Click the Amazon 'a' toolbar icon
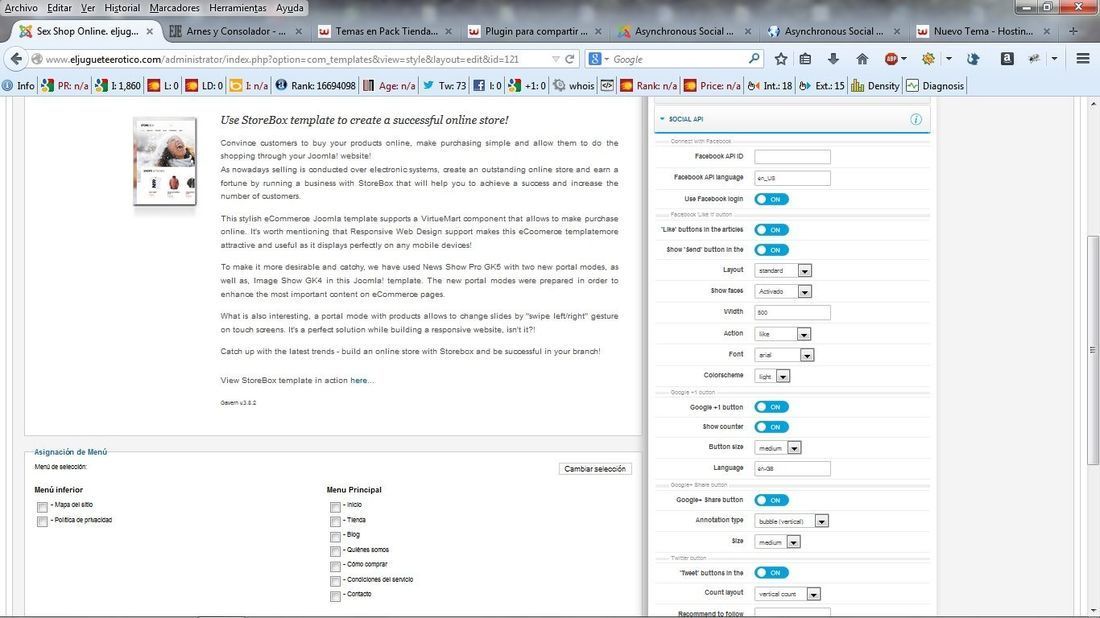The width and height of the screenshot is (1100, 618). click(x=1007, y=60)
